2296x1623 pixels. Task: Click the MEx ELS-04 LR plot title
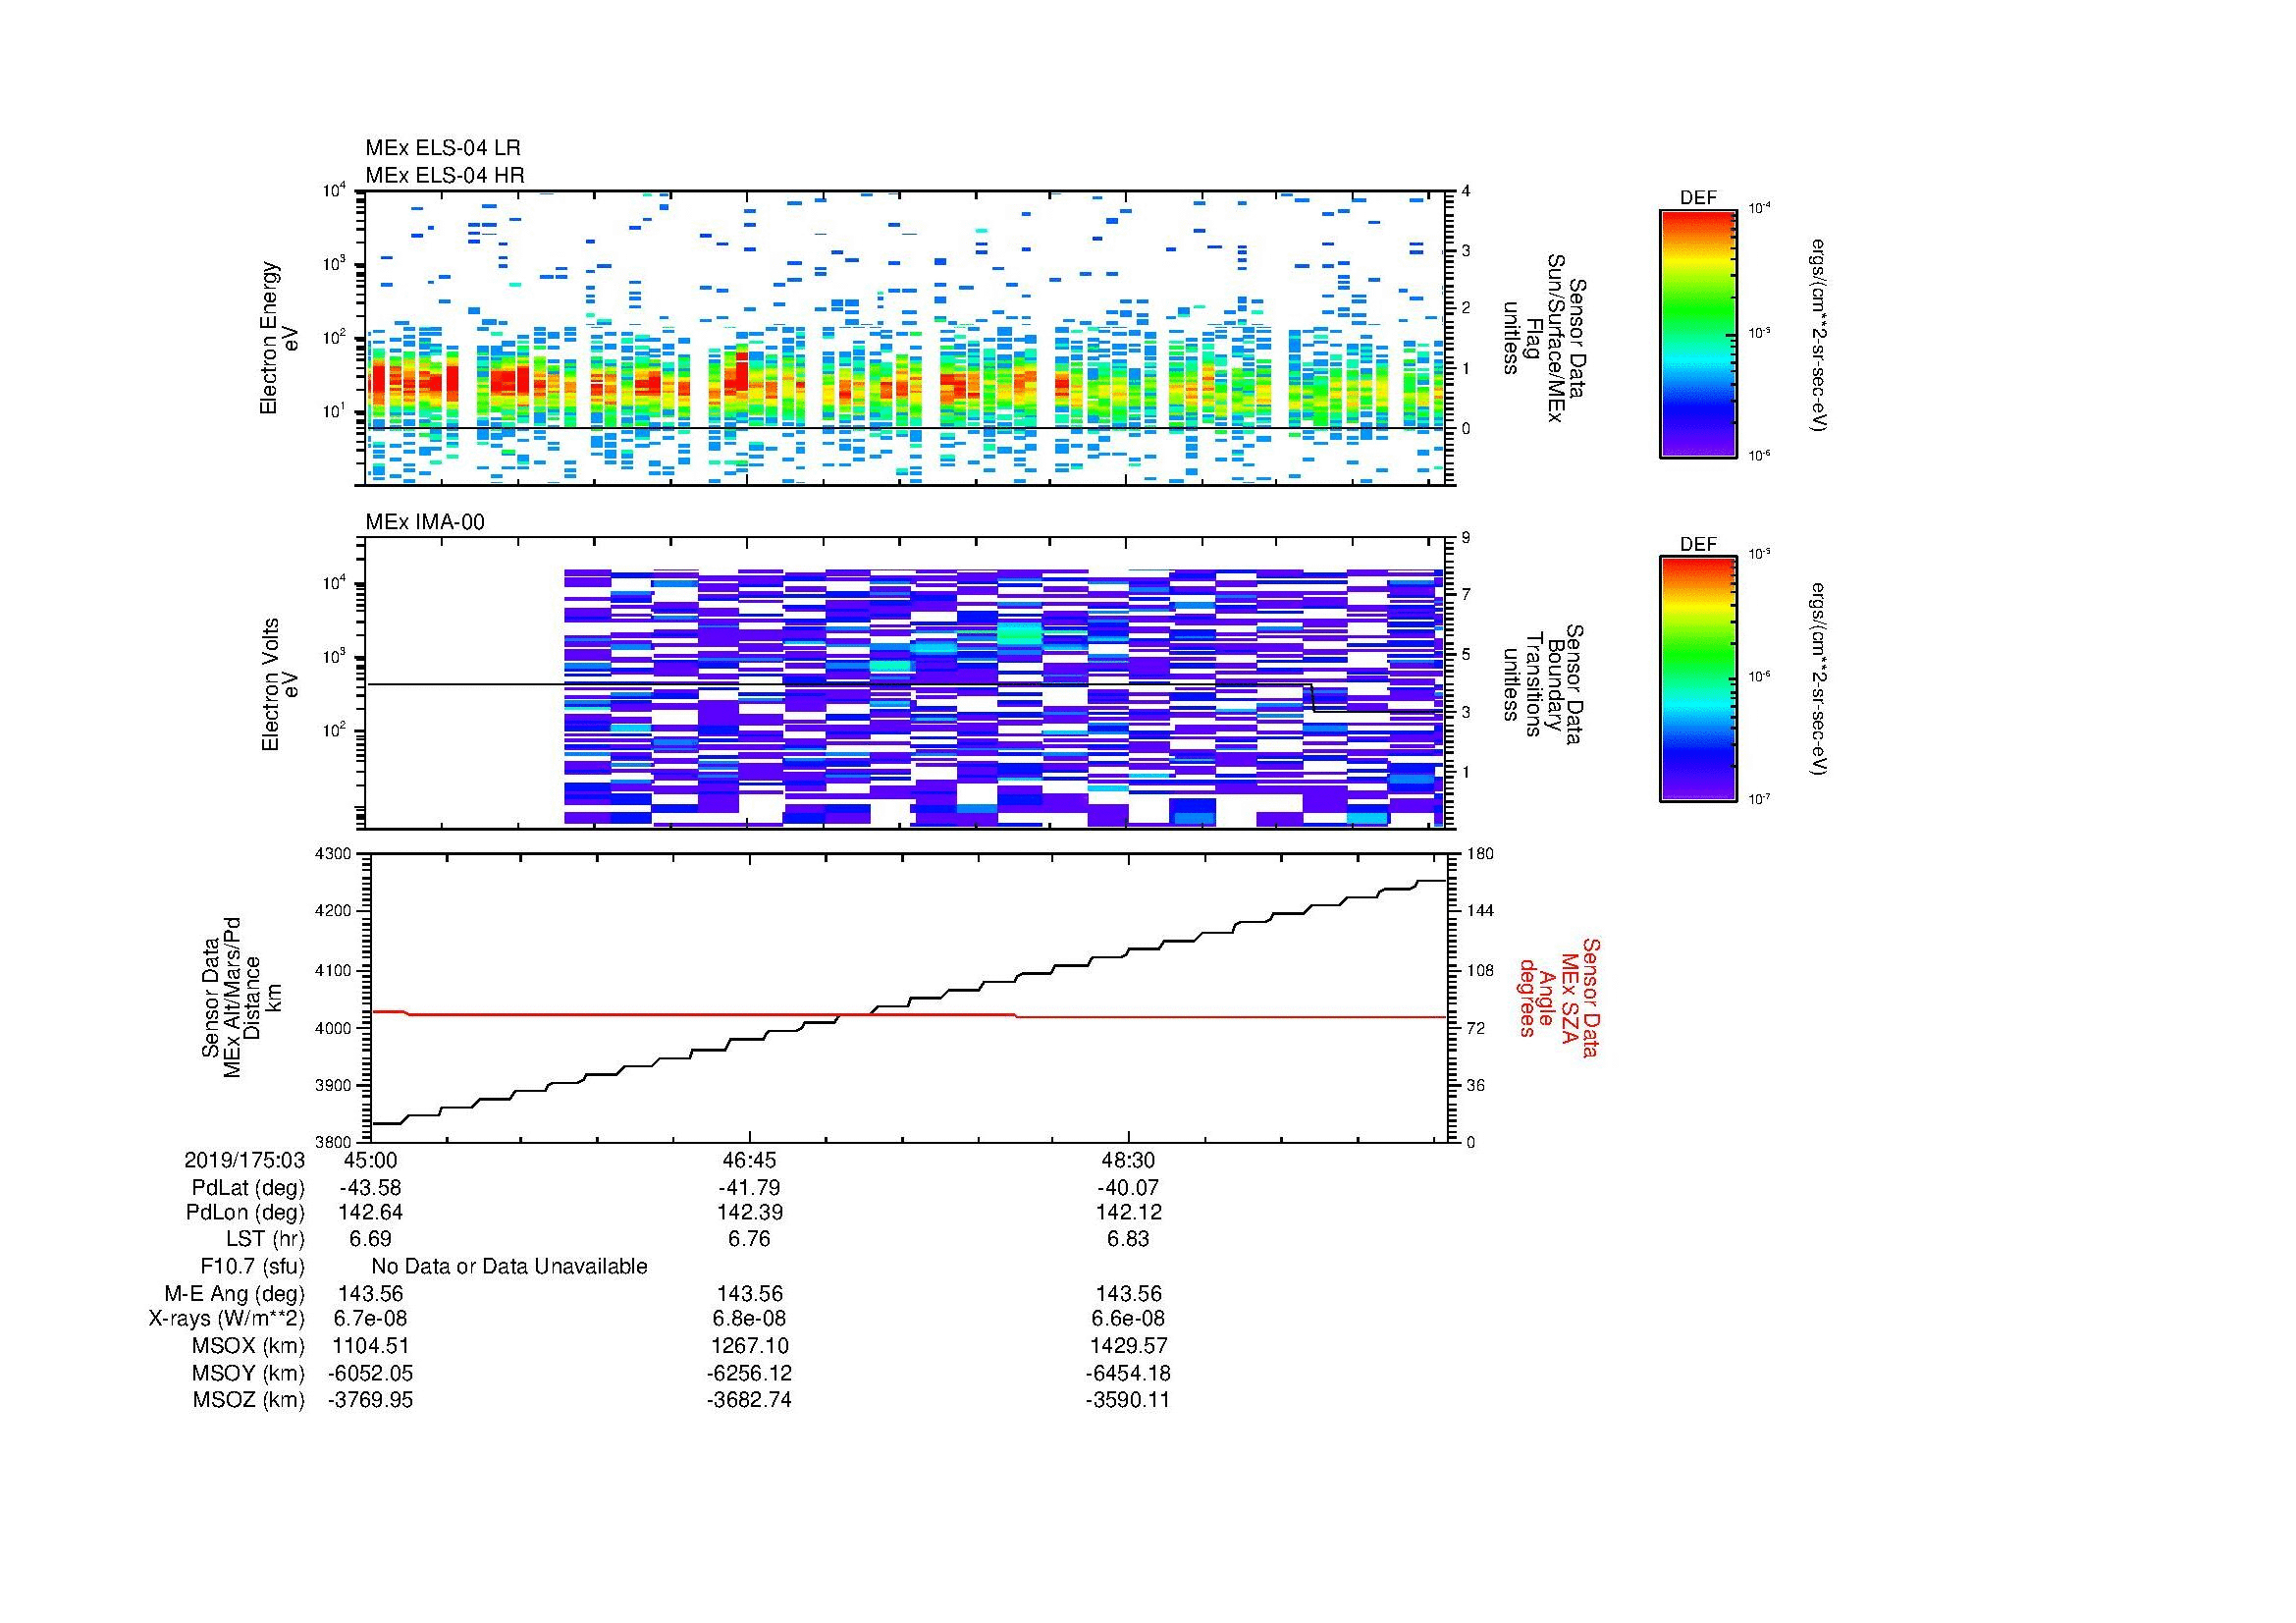point(442,148)
